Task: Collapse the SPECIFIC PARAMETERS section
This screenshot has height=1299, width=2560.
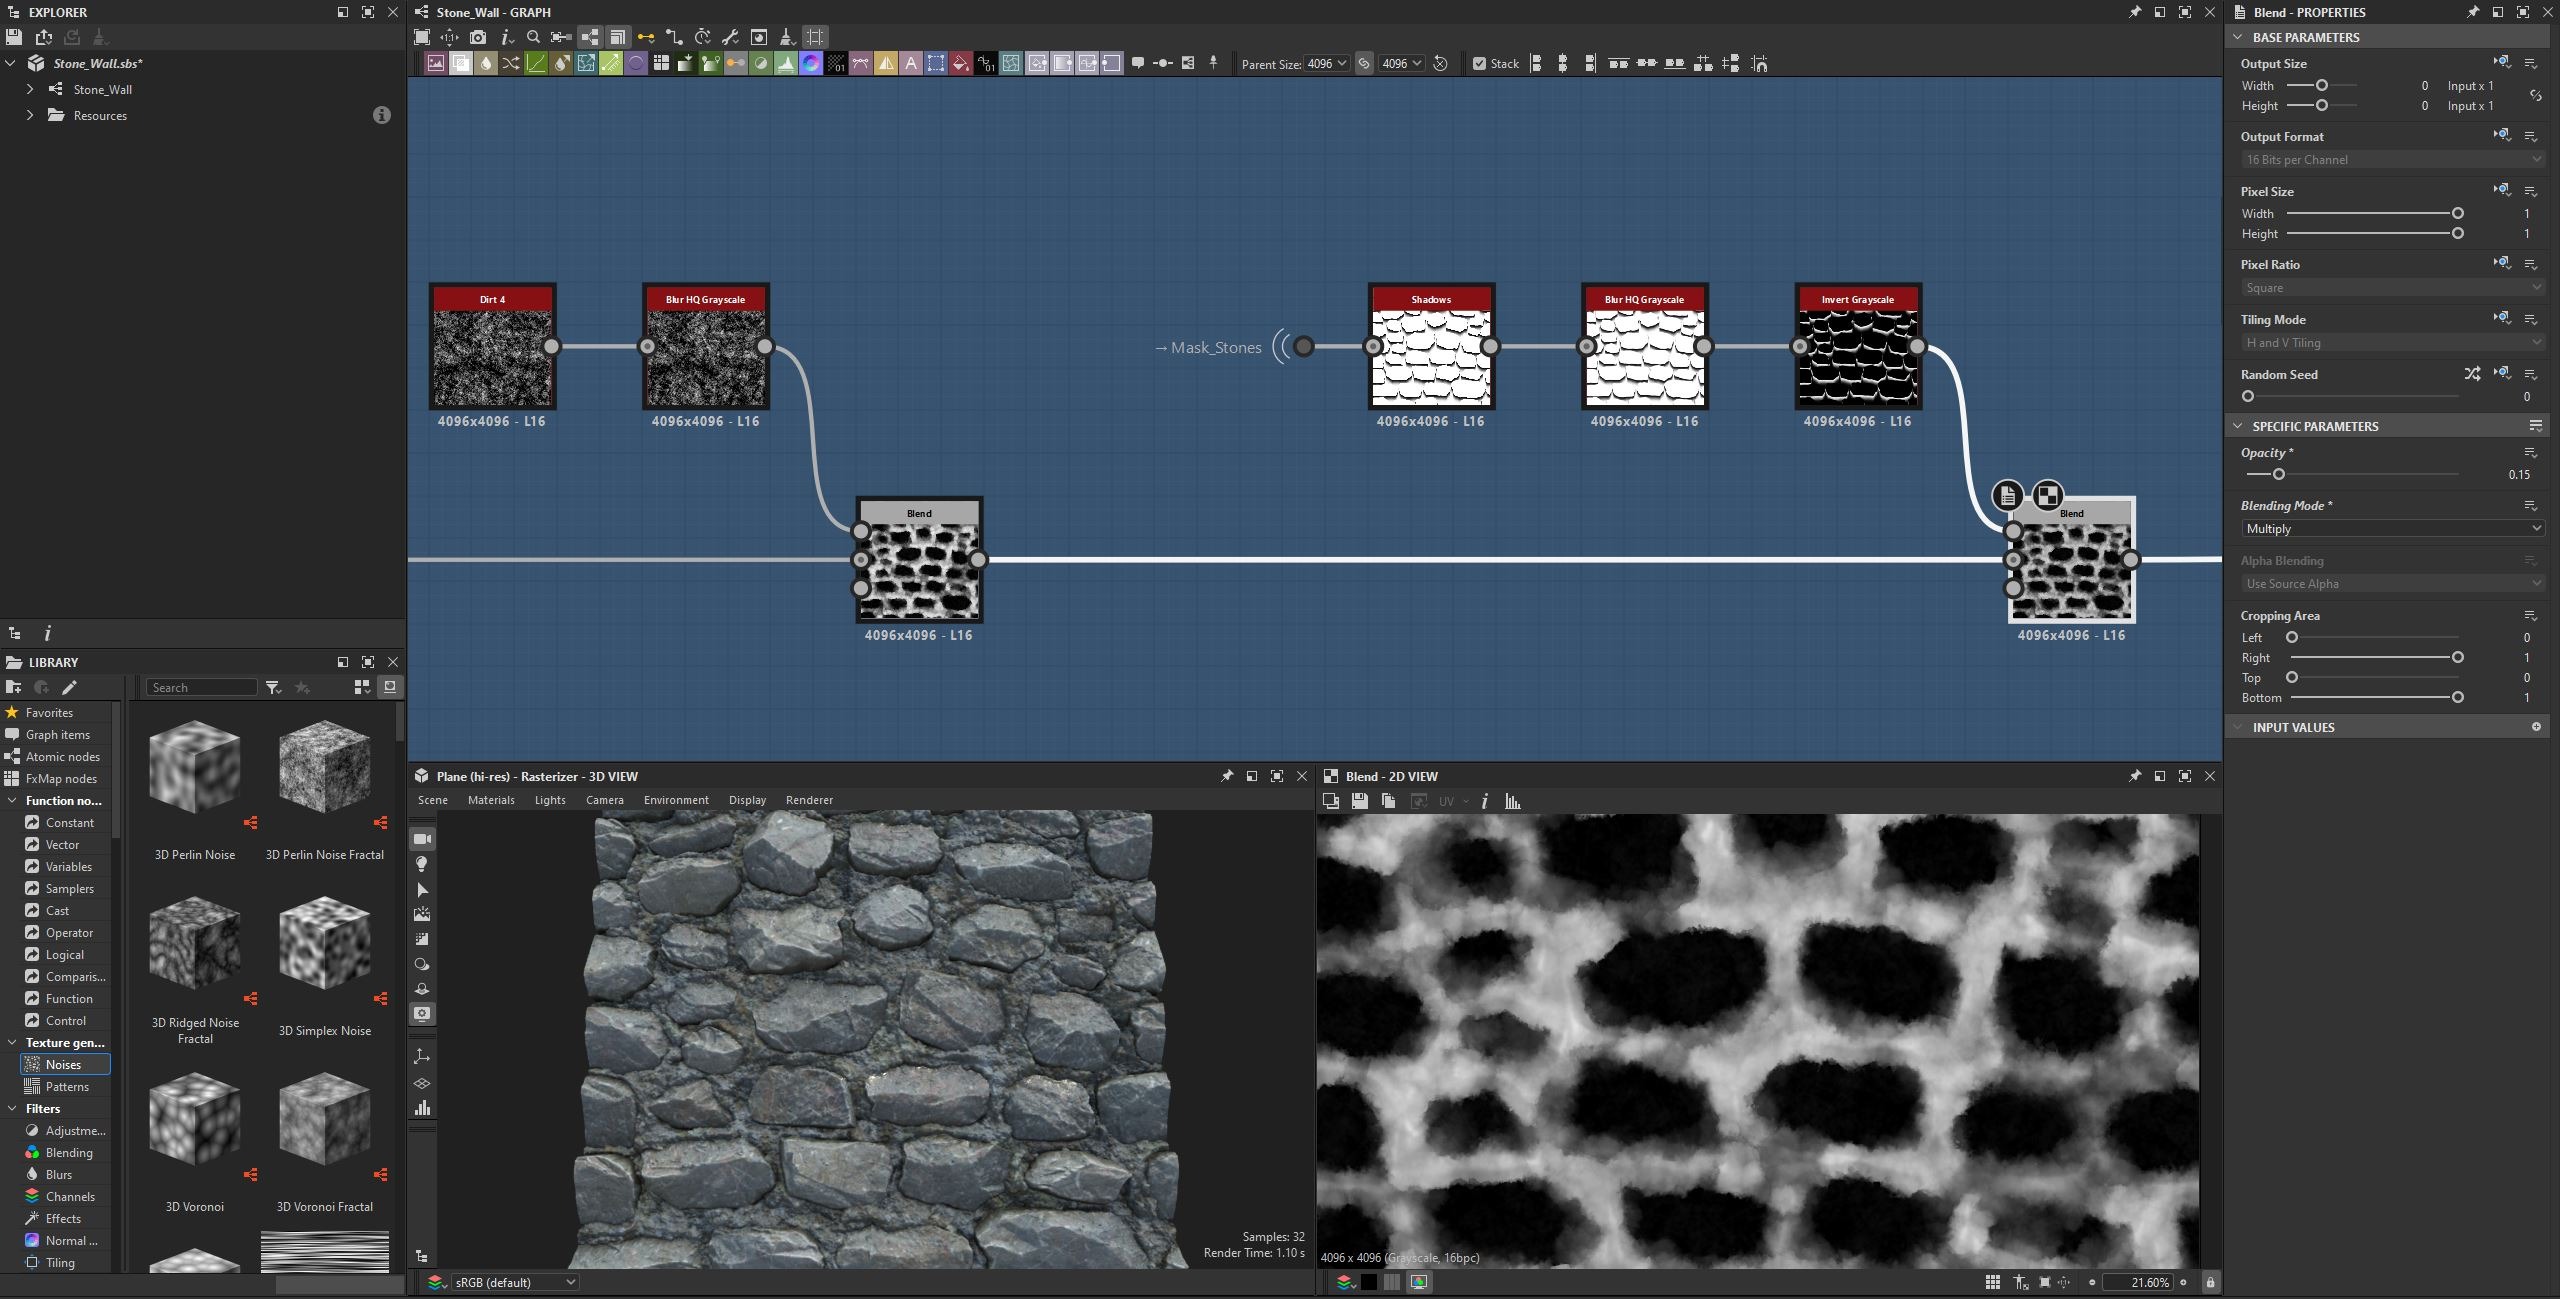Action: point(2238,426)
